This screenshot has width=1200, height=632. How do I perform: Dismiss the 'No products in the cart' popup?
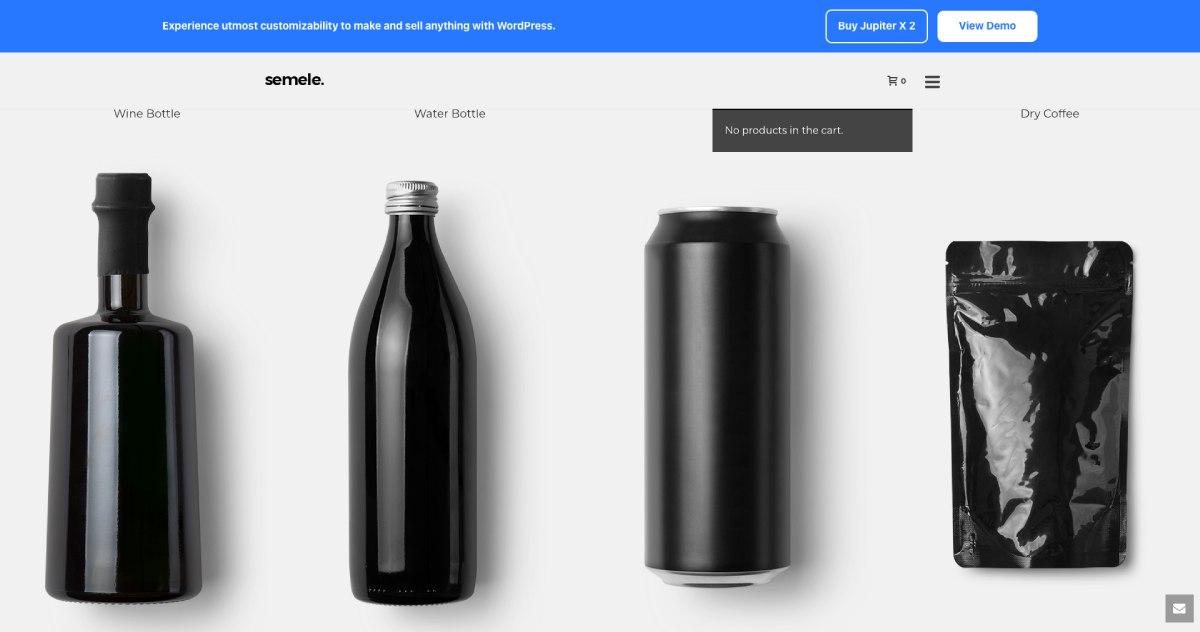pos(811,130)
